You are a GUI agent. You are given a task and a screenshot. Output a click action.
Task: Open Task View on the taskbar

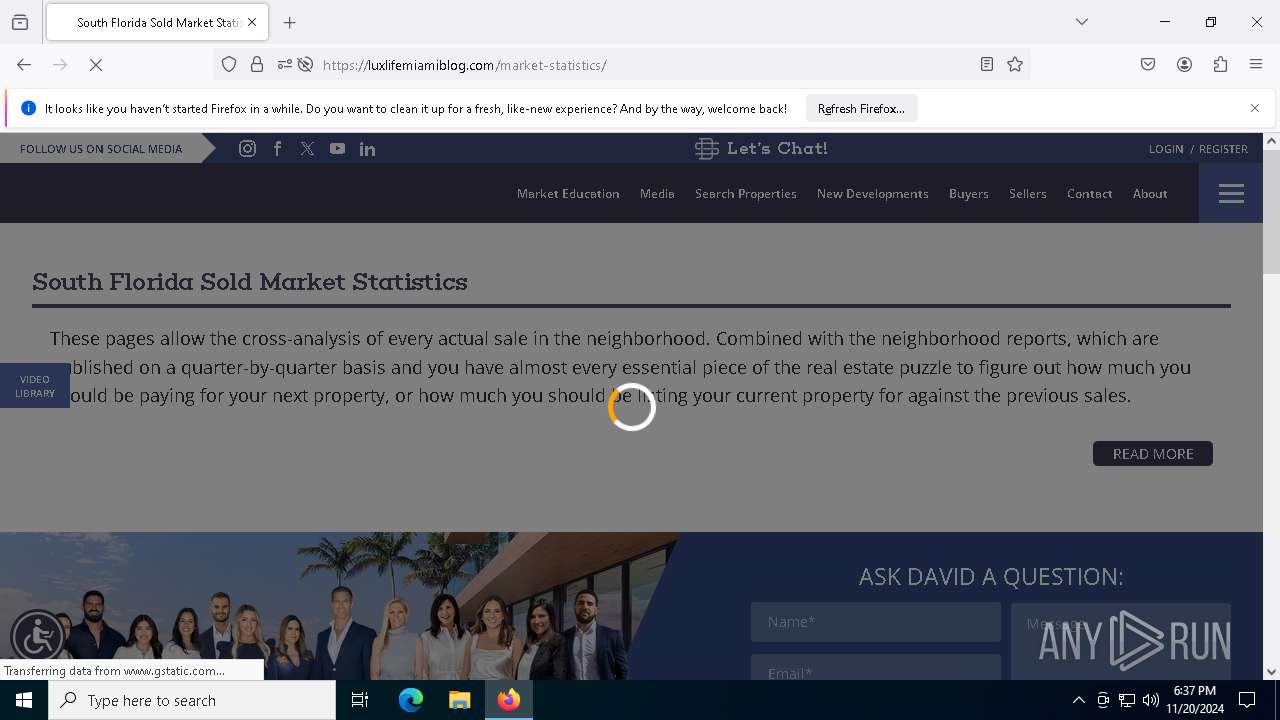360,700
